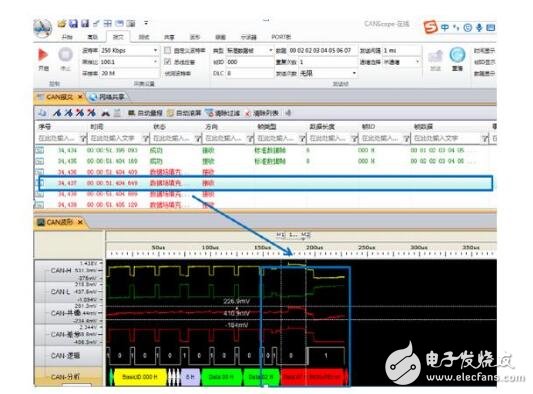Click the M1 cursor marker on the time ruler

(280, 235)
